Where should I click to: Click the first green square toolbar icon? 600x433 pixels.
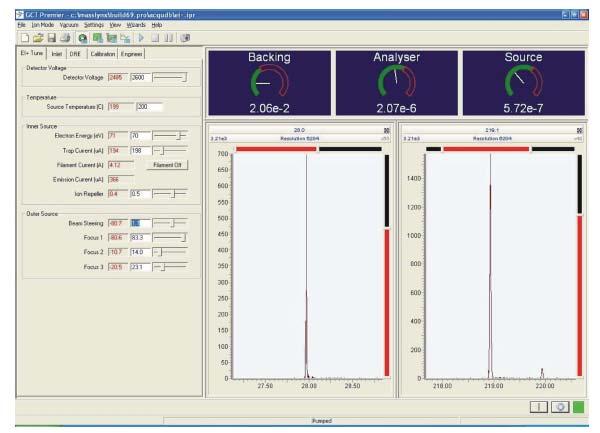coord(98,38)
